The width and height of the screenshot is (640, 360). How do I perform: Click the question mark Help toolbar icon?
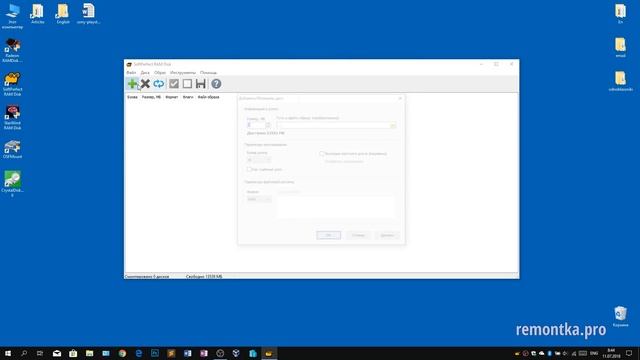coord(216,84)
